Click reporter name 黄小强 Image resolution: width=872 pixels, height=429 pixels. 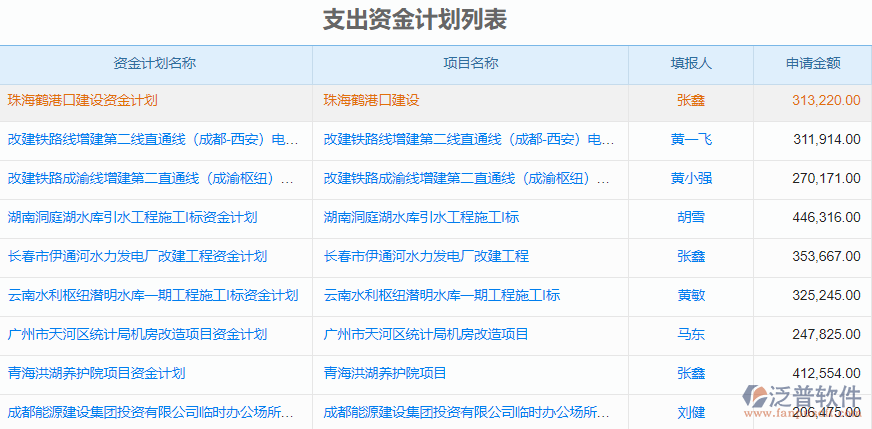[690, 178]
